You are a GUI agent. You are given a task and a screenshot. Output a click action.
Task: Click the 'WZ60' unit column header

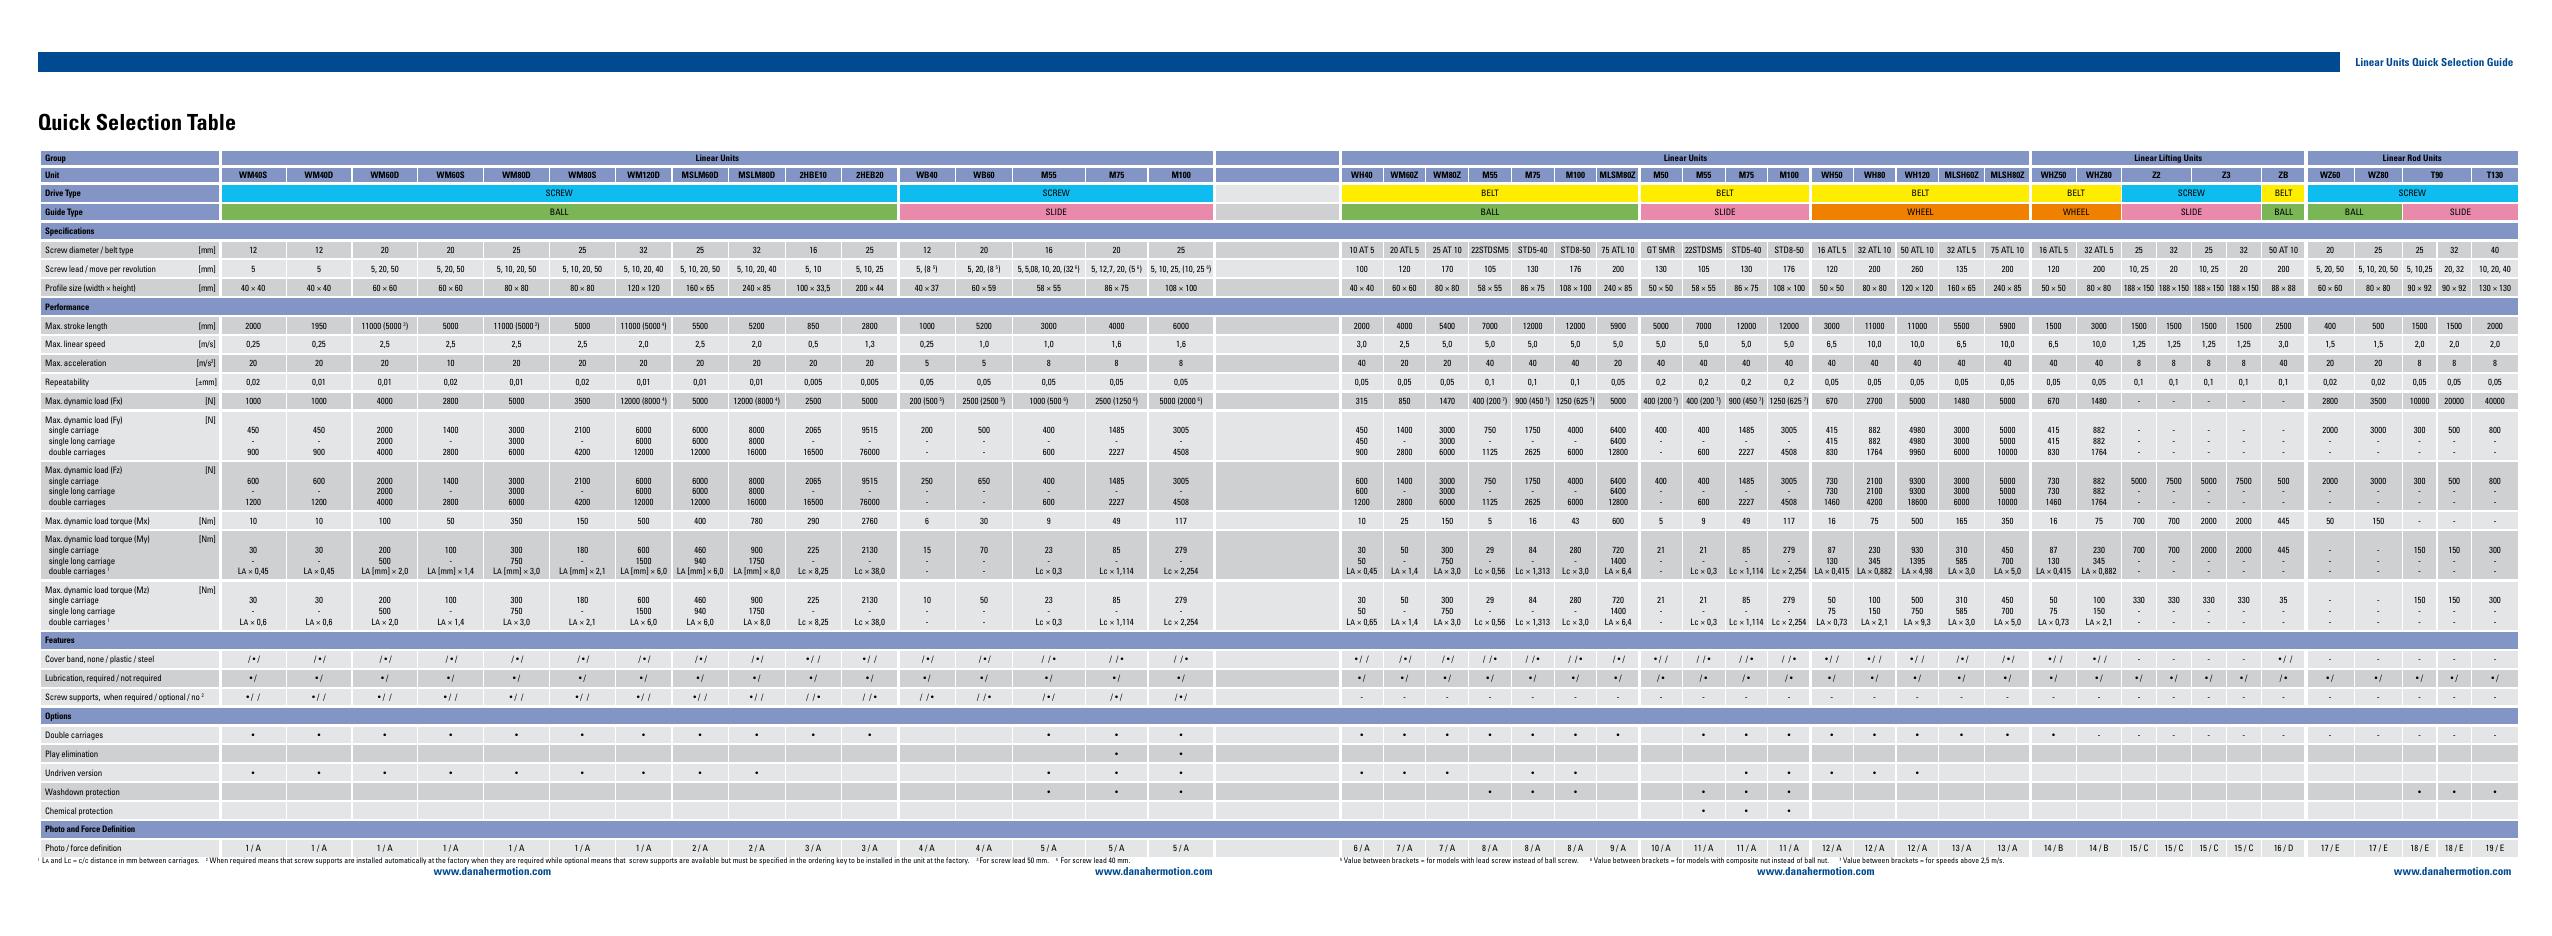coord(2330,175)
